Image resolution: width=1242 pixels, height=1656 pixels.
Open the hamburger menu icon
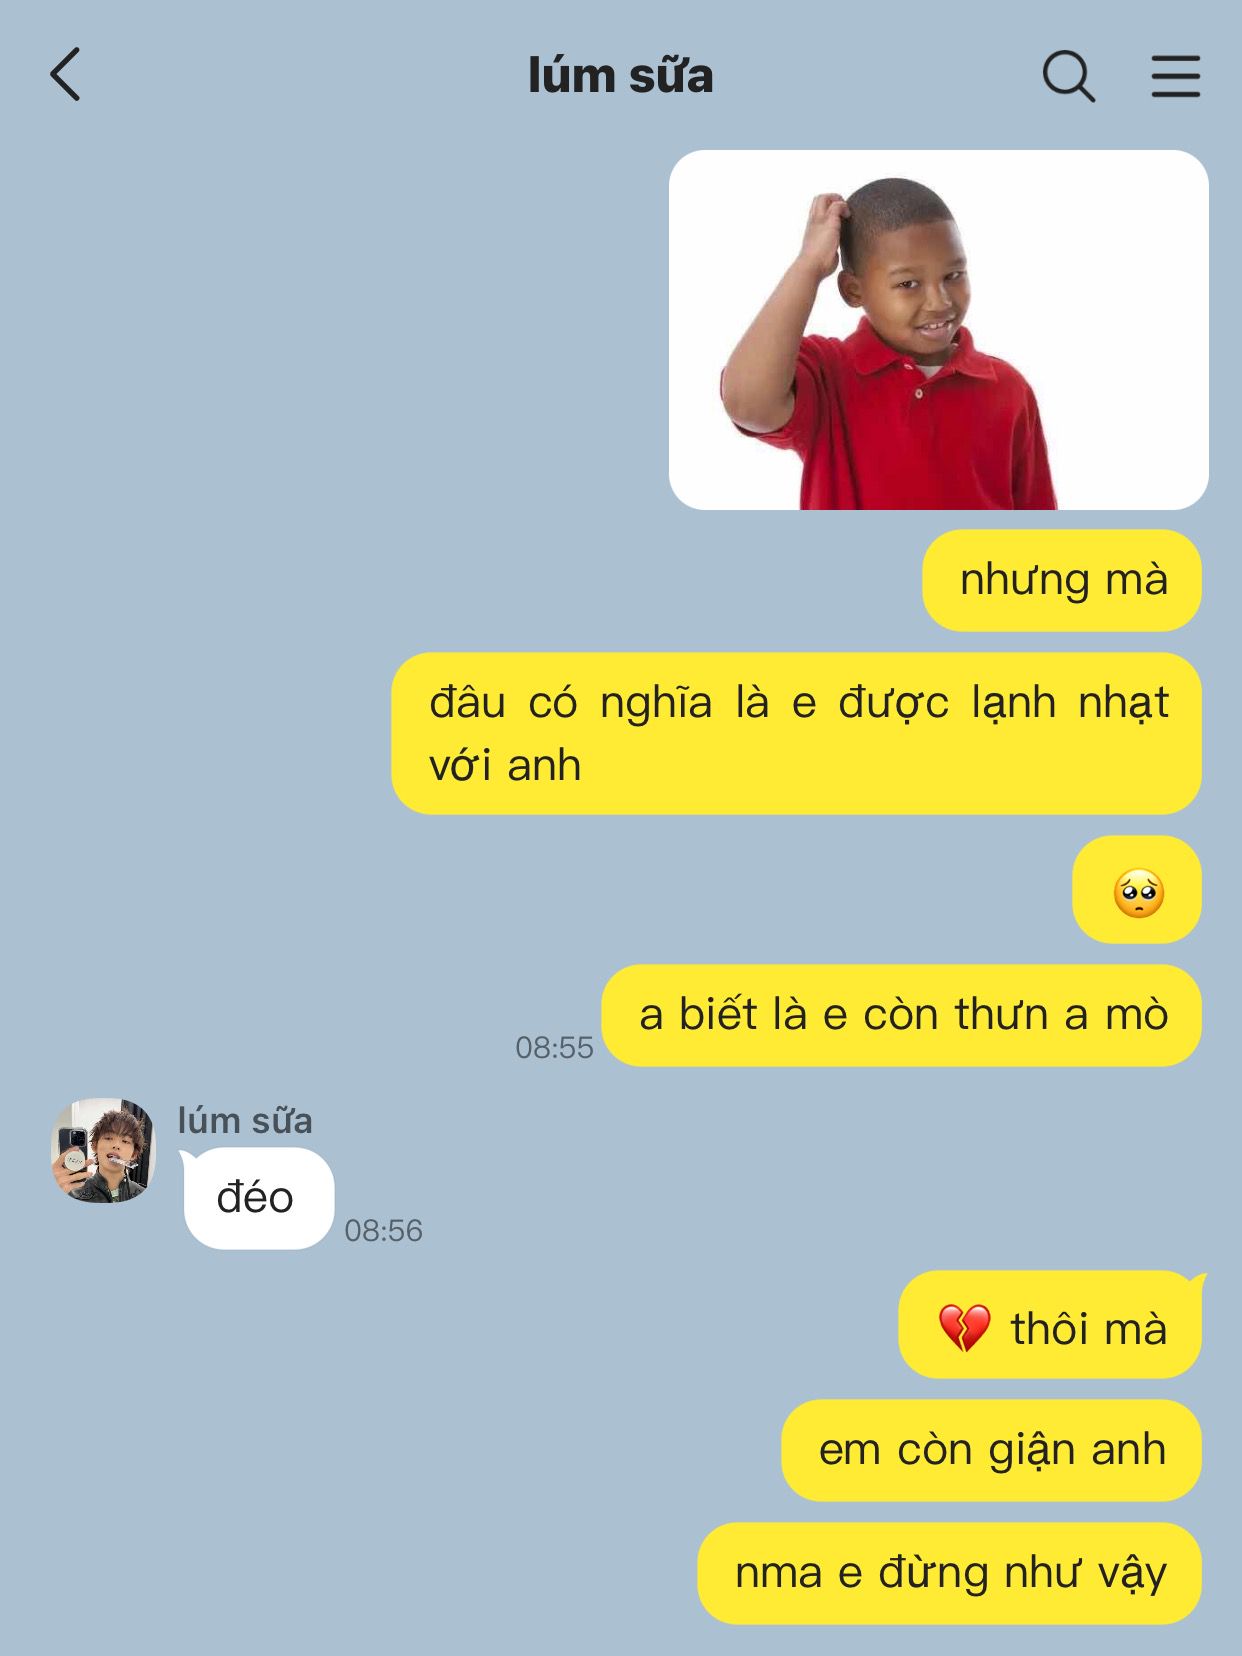tap(1175, 76)
